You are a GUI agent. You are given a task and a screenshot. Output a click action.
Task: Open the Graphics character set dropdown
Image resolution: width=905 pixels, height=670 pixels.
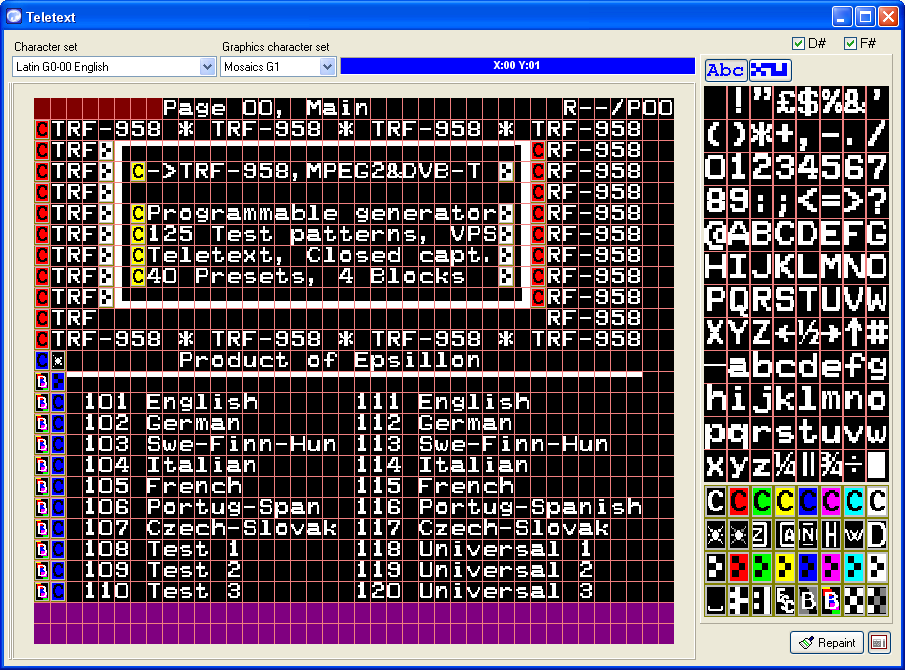coord(278,67)
